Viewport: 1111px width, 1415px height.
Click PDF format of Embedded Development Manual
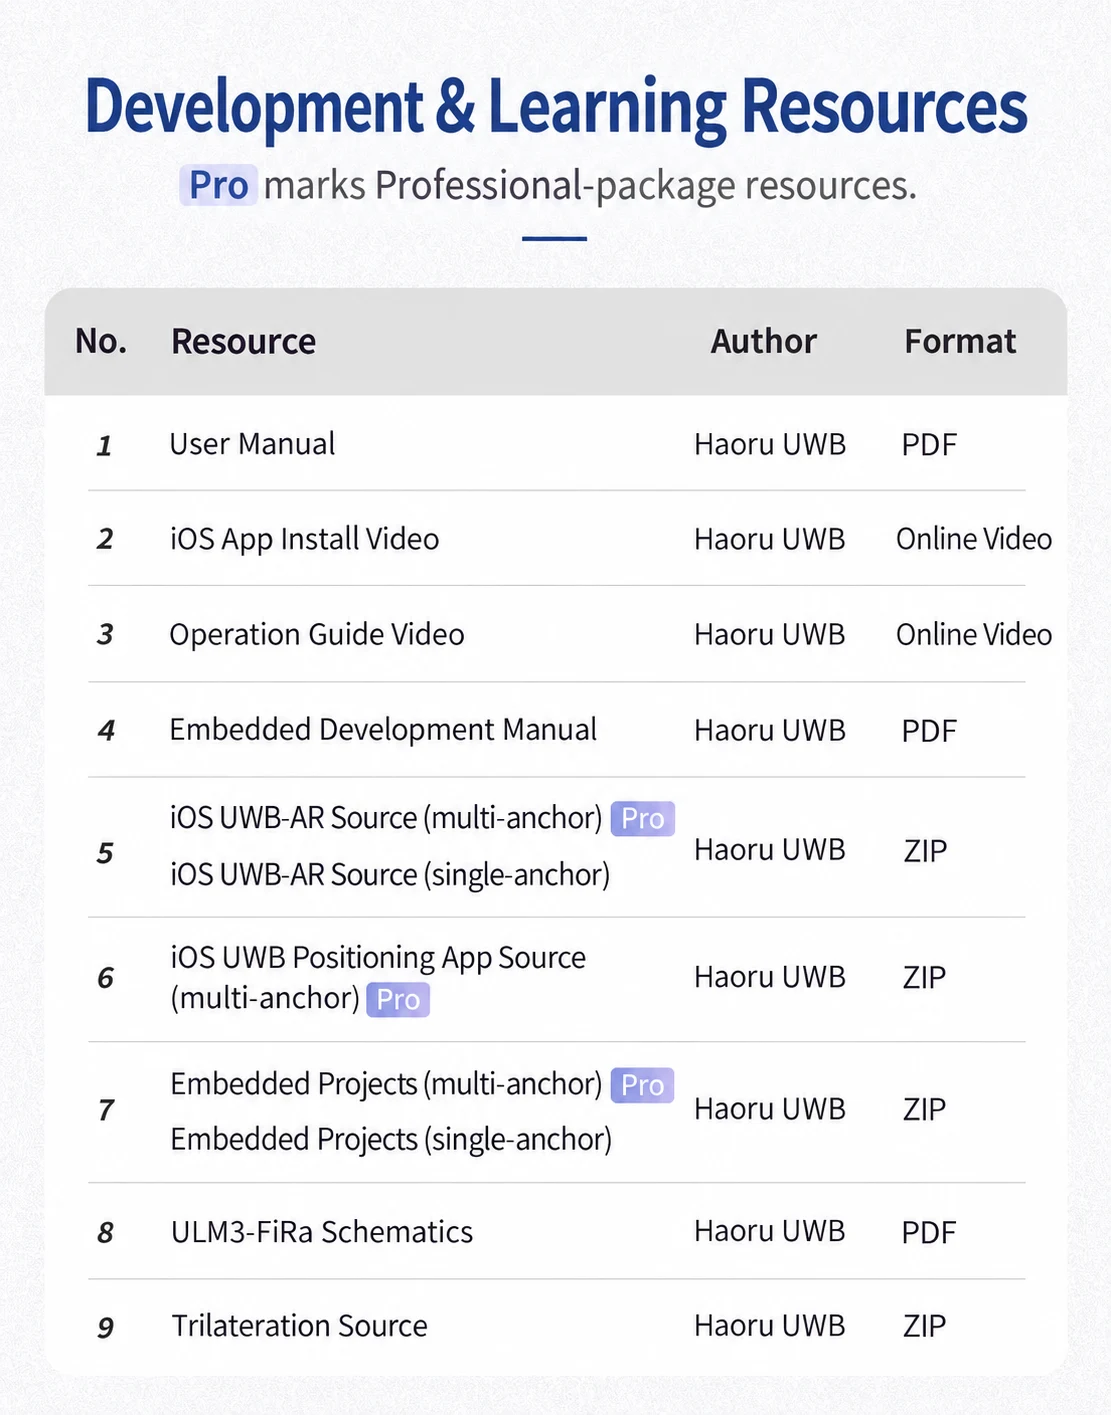click(929, 731)
